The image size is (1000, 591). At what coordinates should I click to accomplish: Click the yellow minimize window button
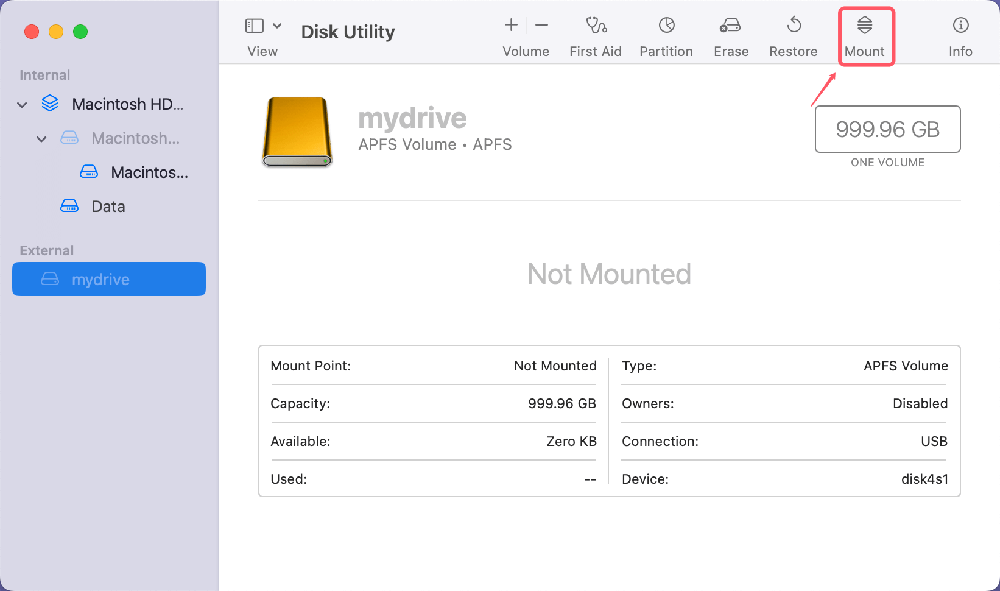(x=56, y=32)
